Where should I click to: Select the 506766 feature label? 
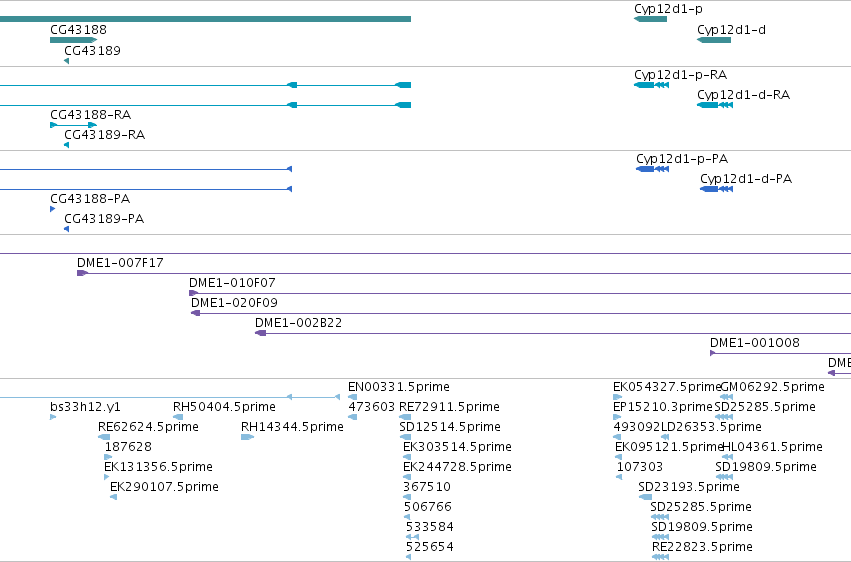[428, 508]
